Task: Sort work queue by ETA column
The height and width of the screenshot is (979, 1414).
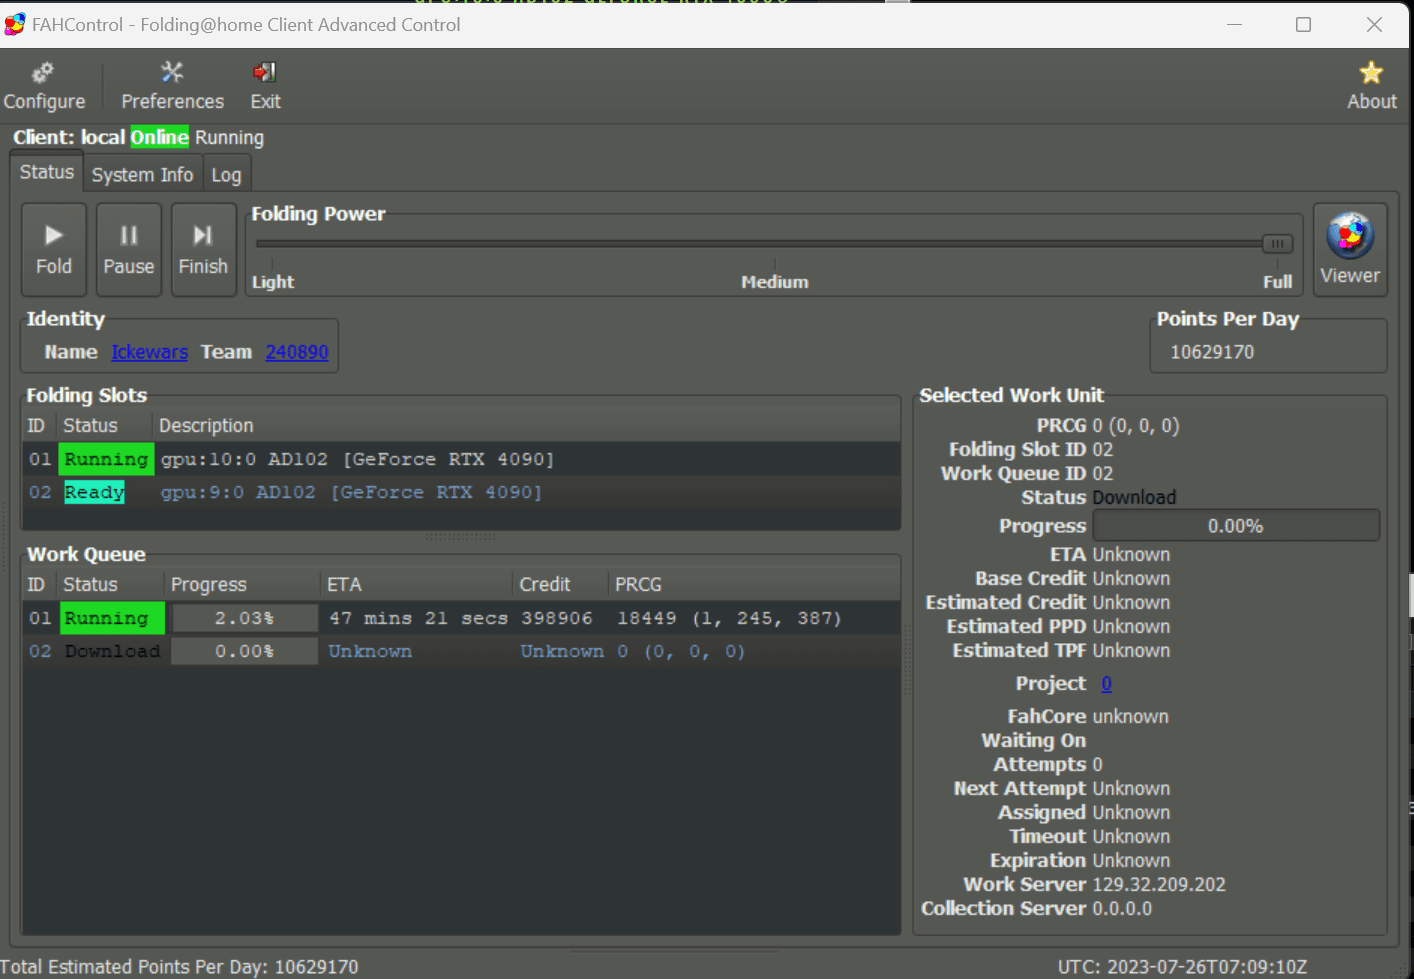Action: tap(416, 584)
